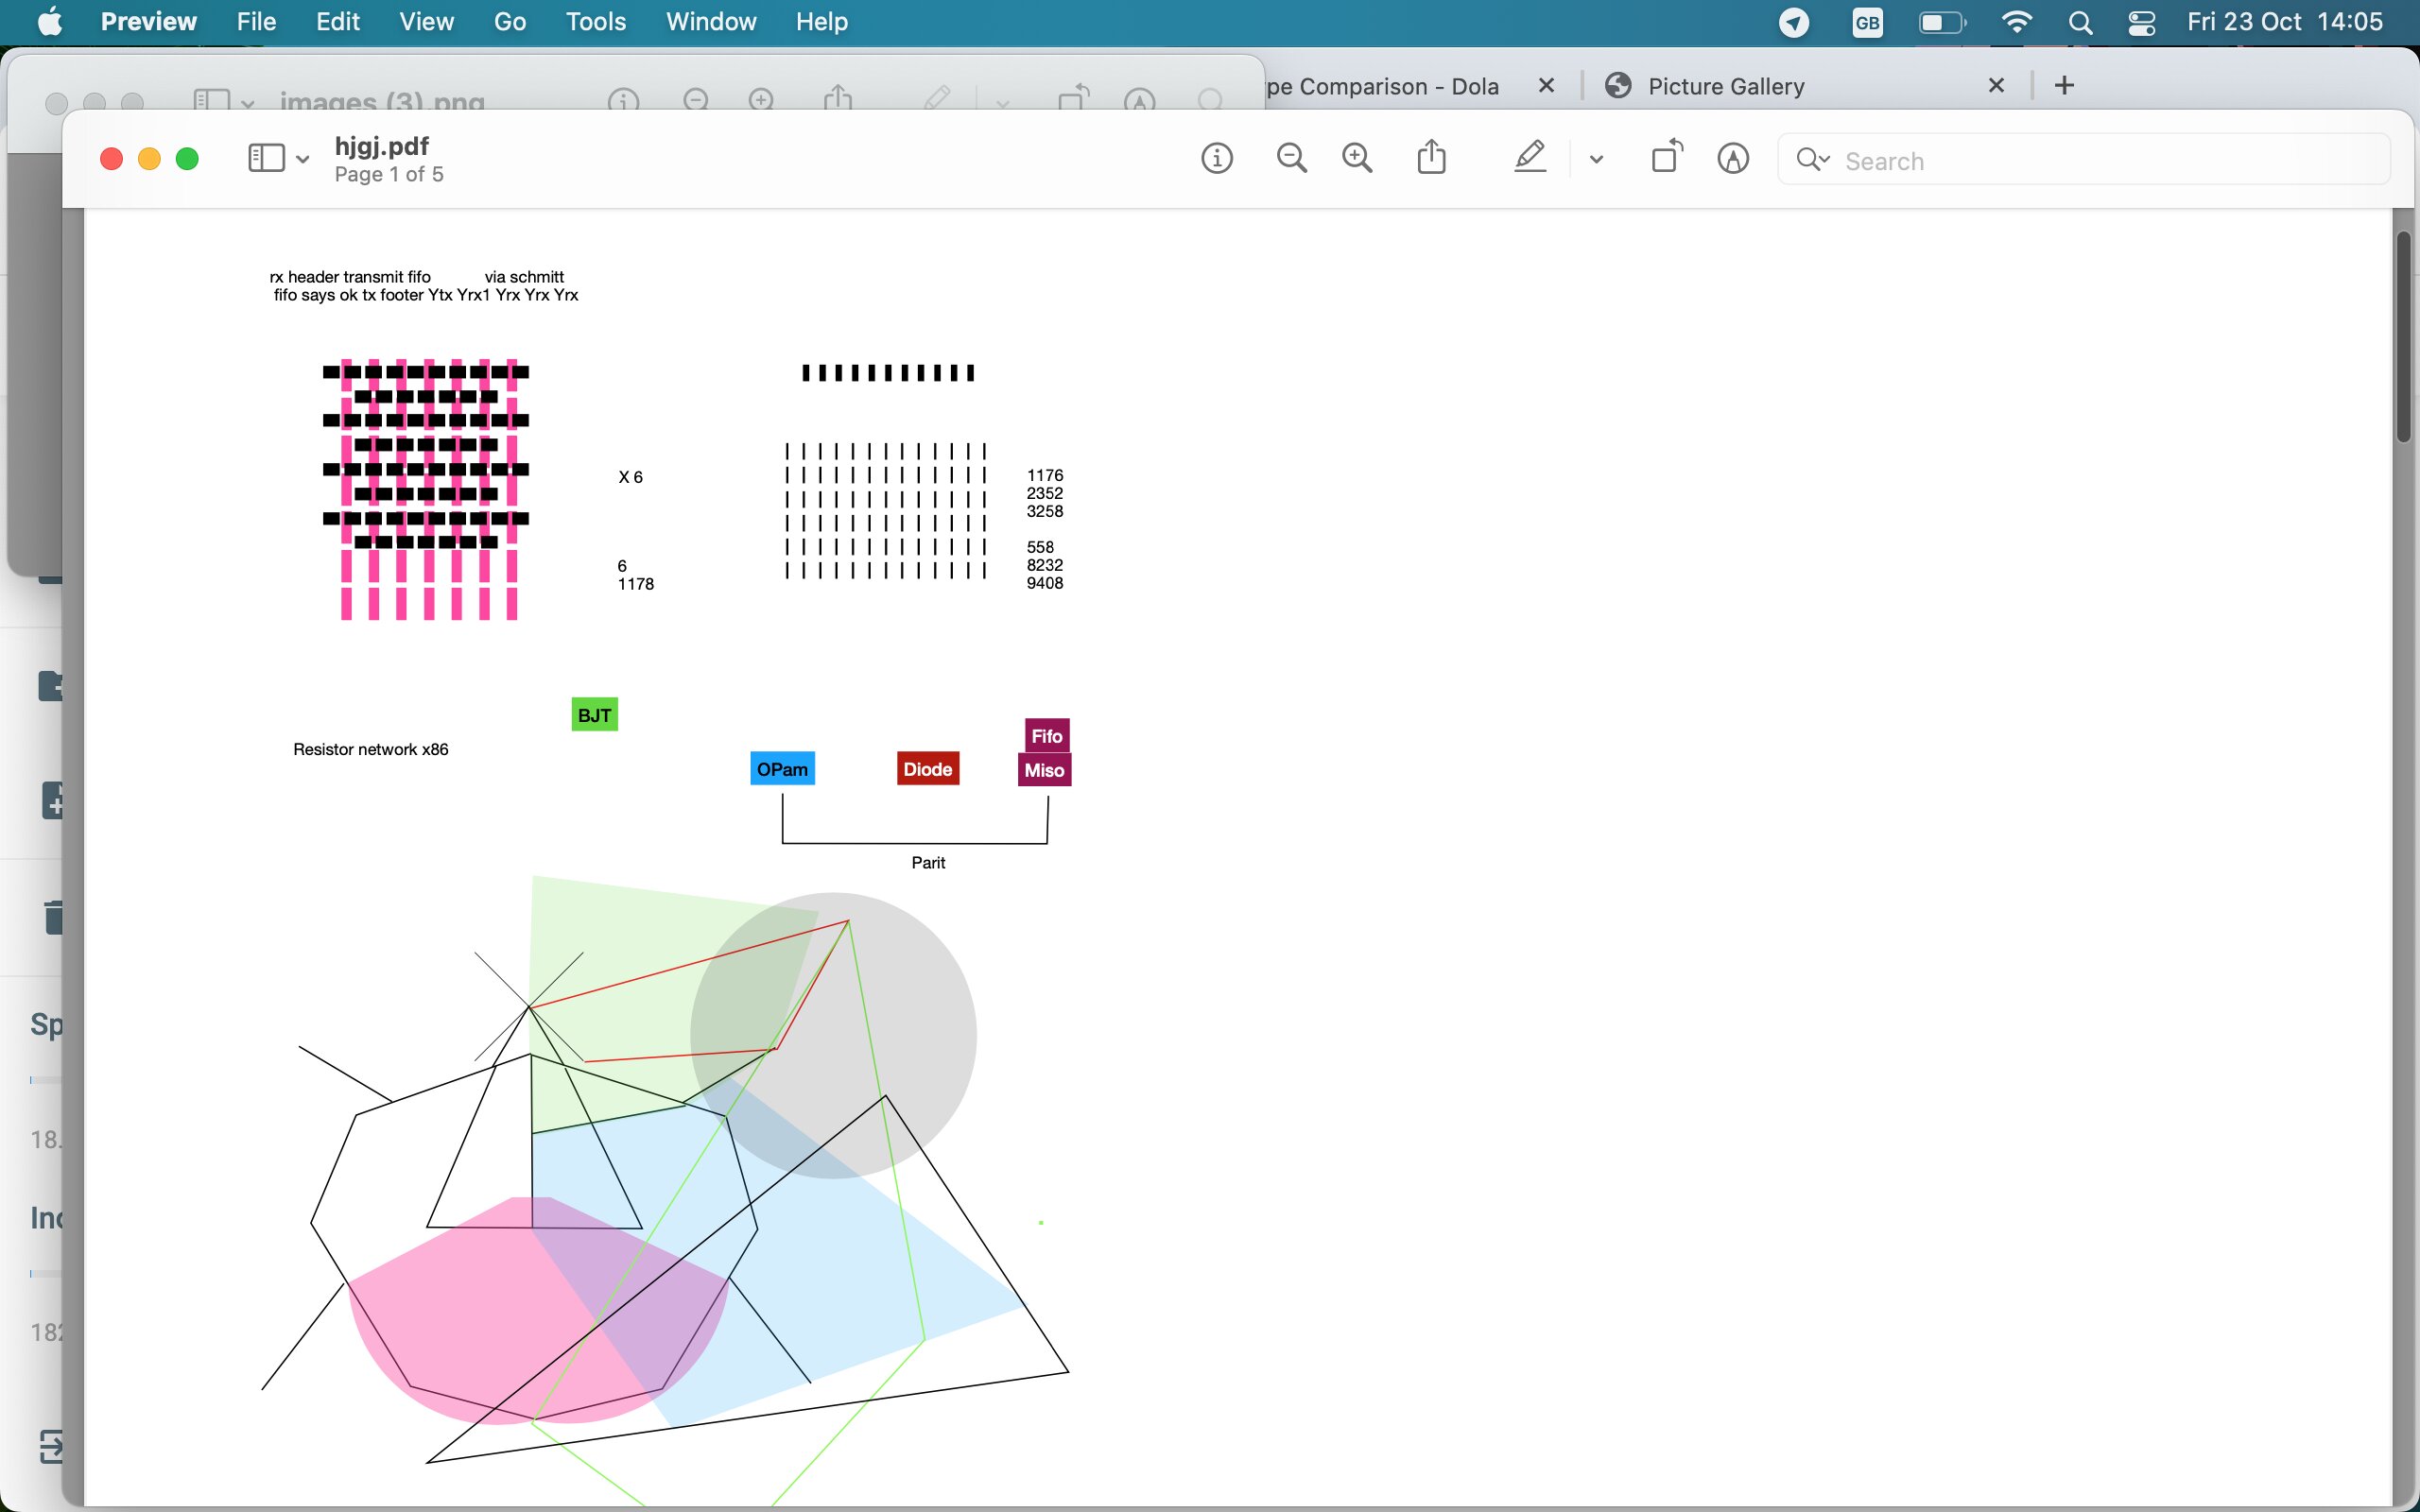Click the date and time Fri 23 Oct 14:05
The height and width of the screenshot is (1512, 2420).
[2285, 22]
